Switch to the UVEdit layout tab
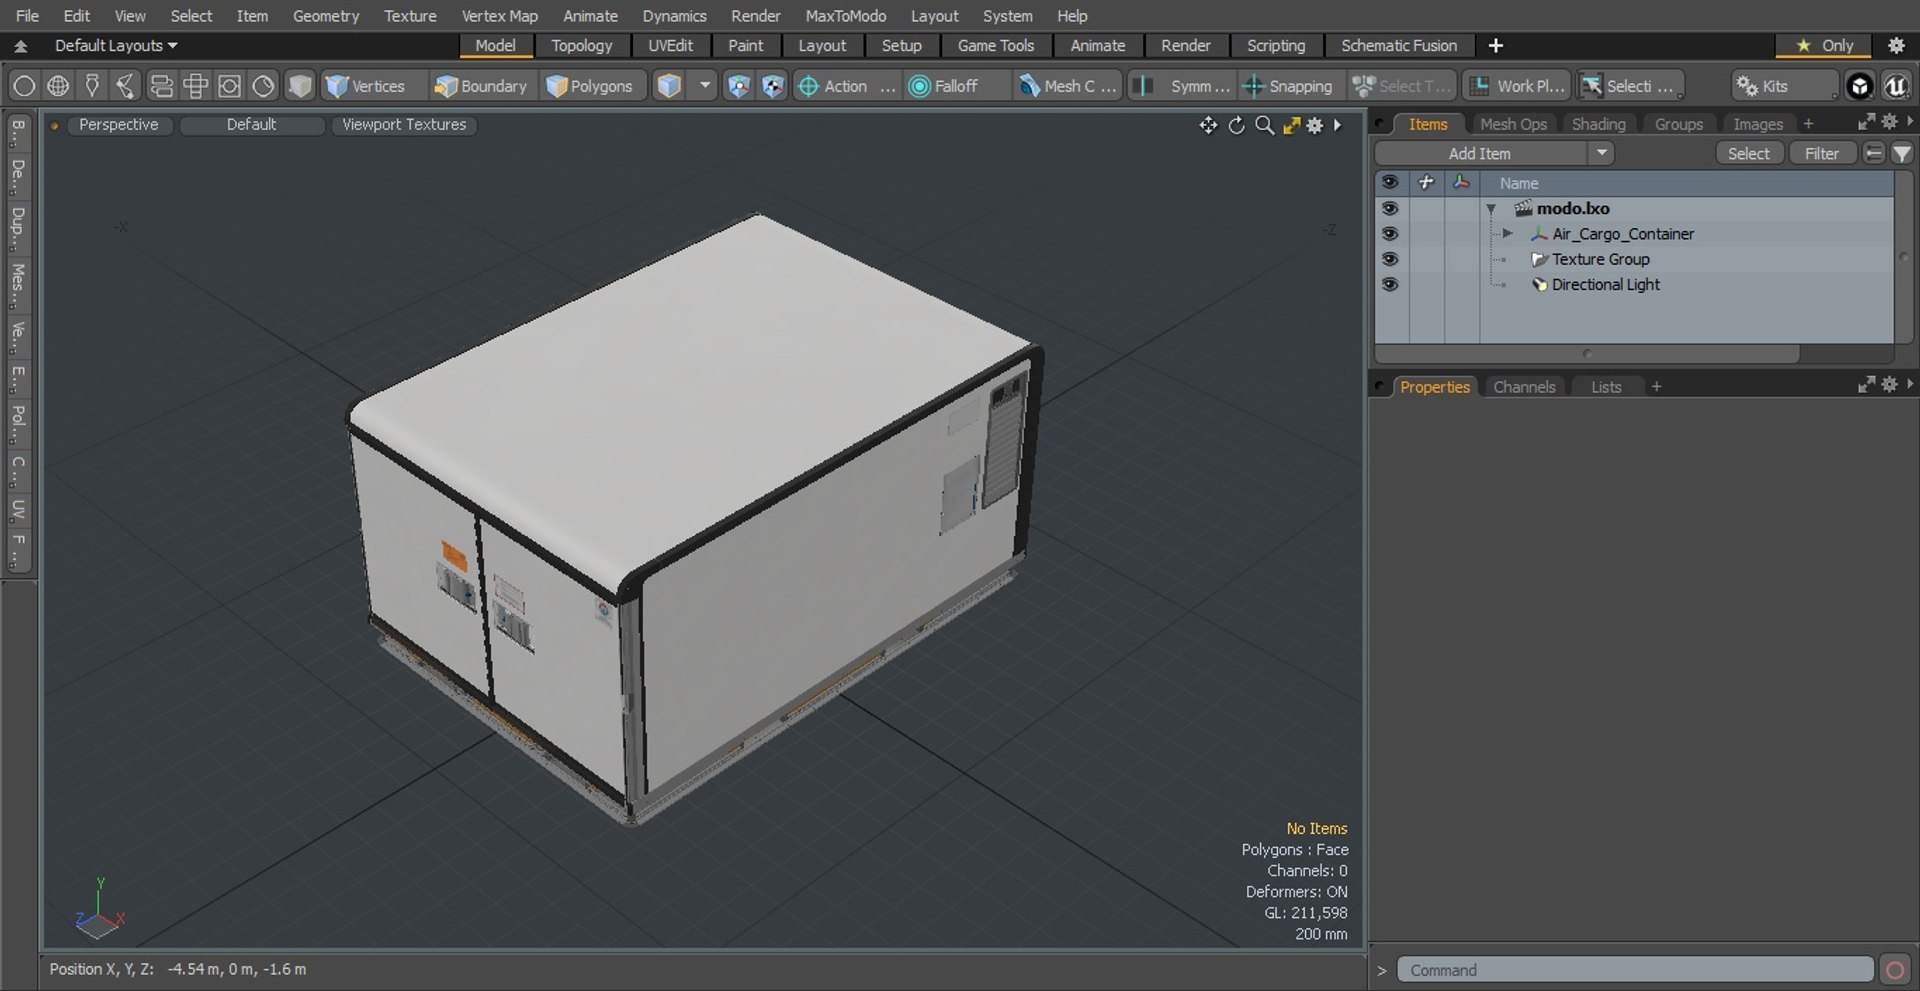The image size is (1920, 991). 670,46
